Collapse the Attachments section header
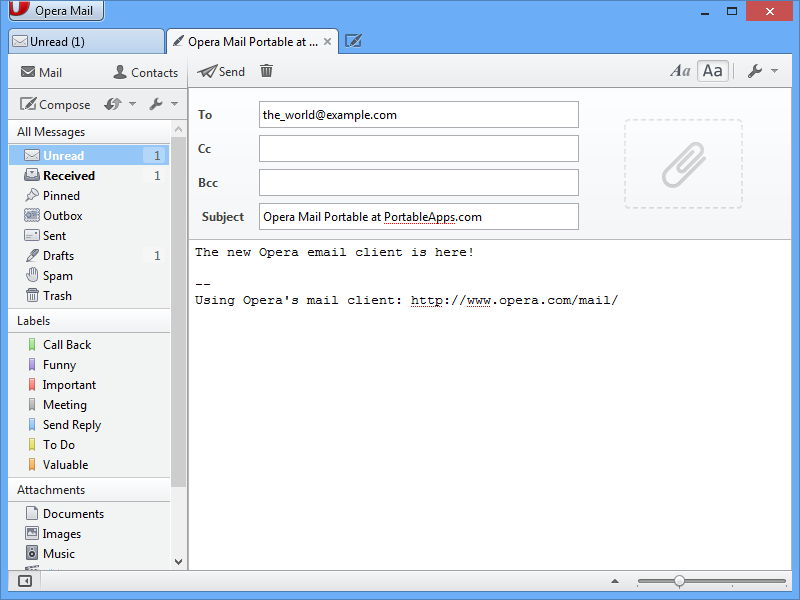 coord(89,490)
